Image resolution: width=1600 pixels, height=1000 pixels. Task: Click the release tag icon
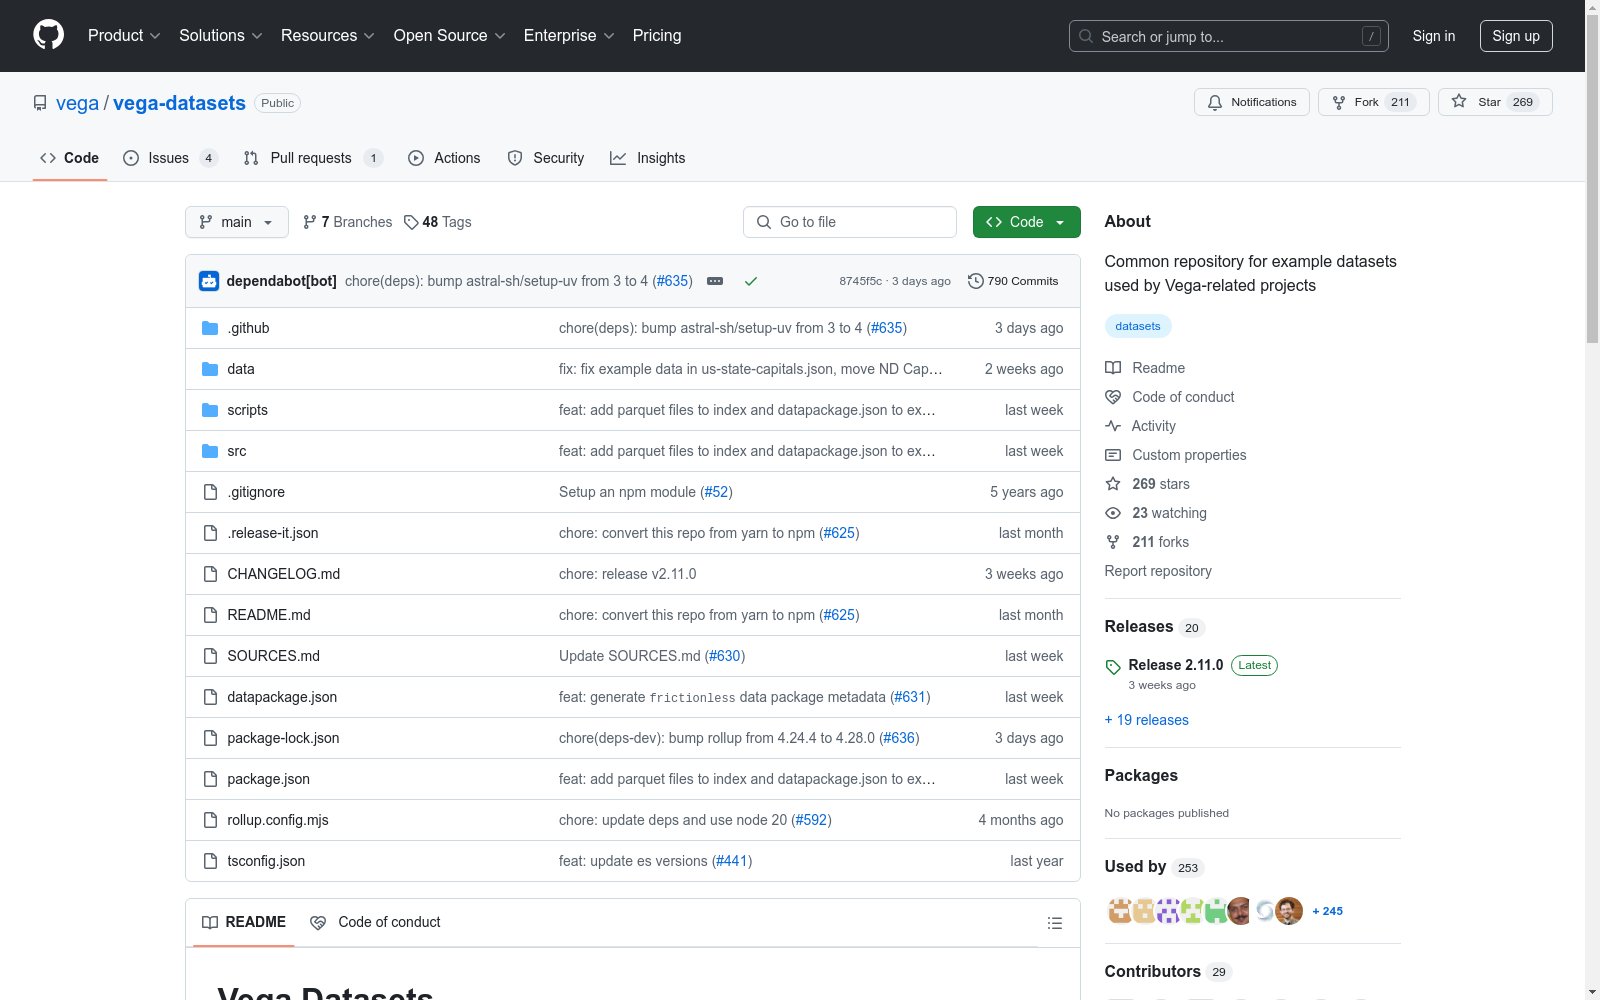coord(1113,667)
